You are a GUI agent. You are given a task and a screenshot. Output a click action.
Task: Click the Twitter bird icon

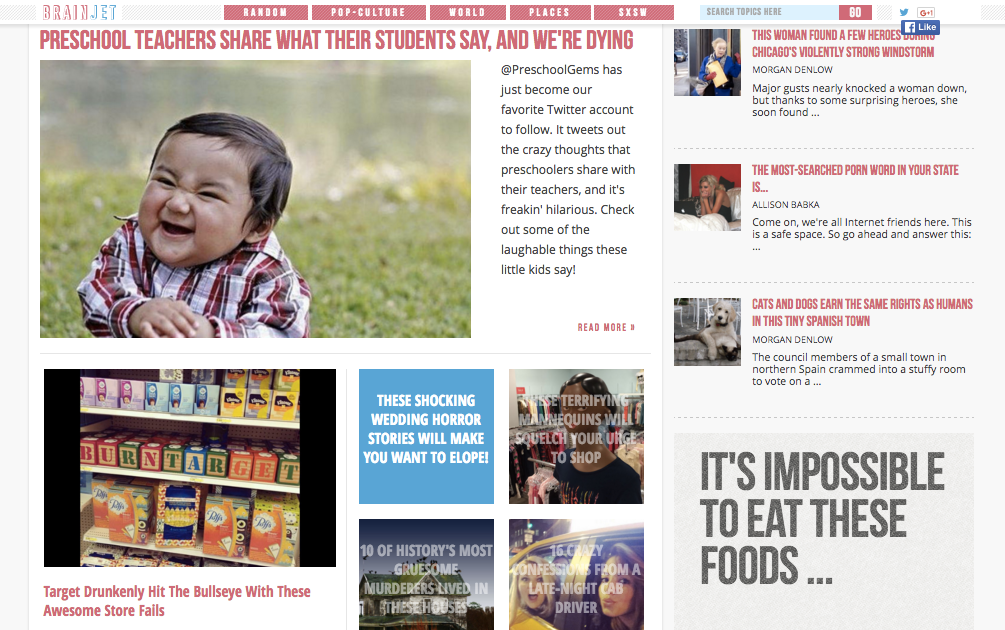[x=904, y=12]
